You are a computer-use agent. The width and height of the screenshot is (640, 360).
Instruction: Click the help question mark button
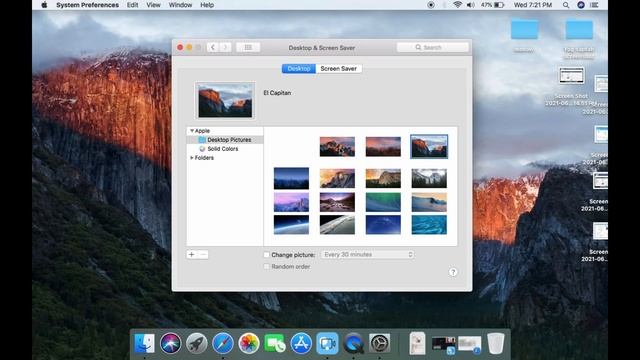(453, 272)
